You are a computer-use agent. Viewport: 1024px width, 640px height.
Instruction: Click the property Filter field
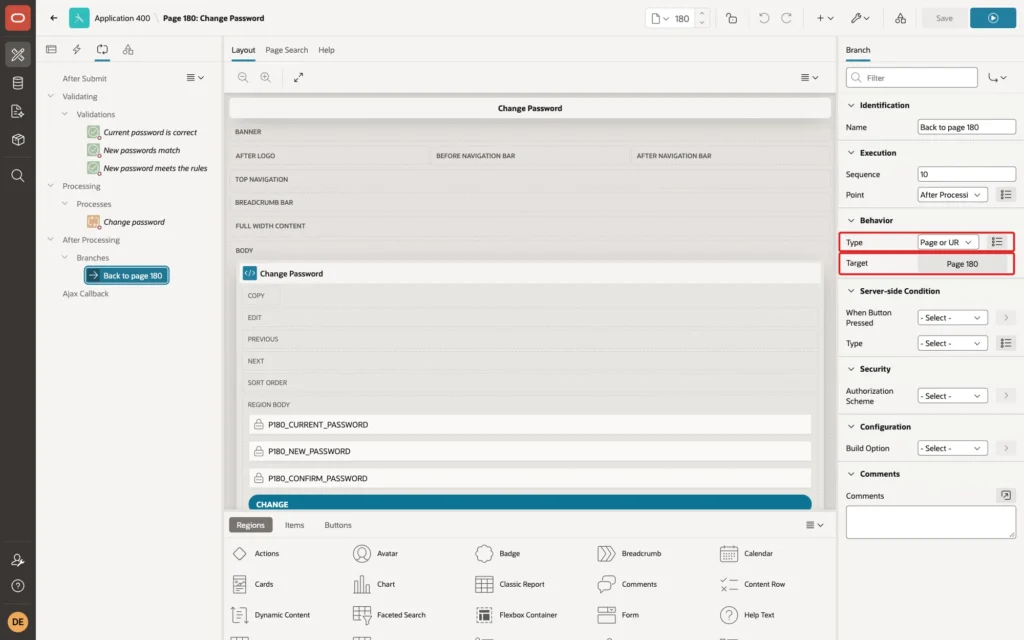click(912, 78)
